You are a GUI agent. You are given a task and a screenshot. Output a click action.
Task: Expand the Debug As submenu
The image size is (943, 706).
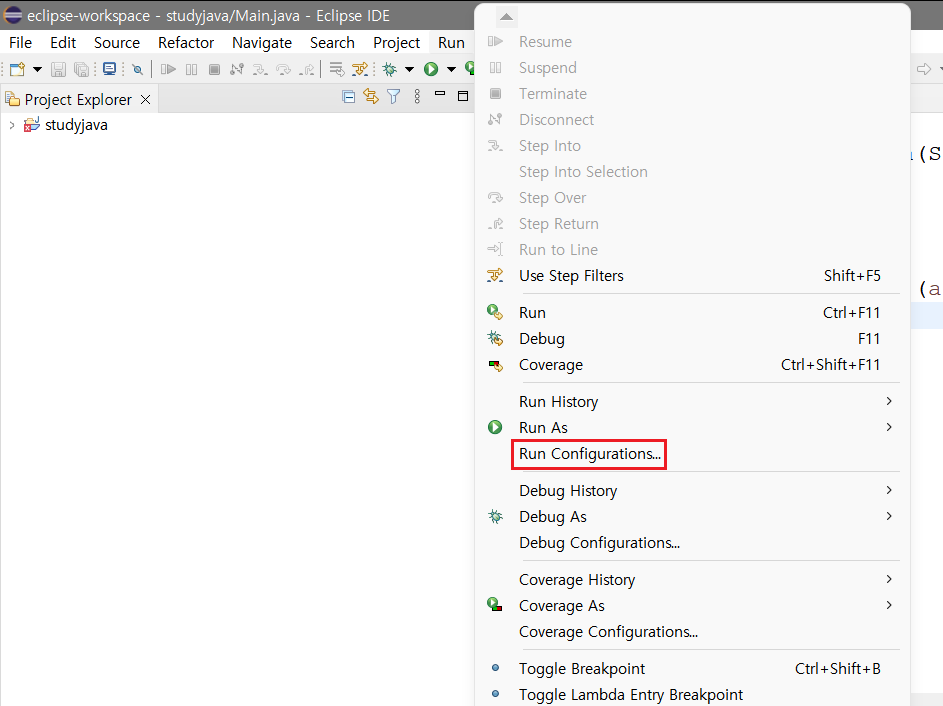692,517
